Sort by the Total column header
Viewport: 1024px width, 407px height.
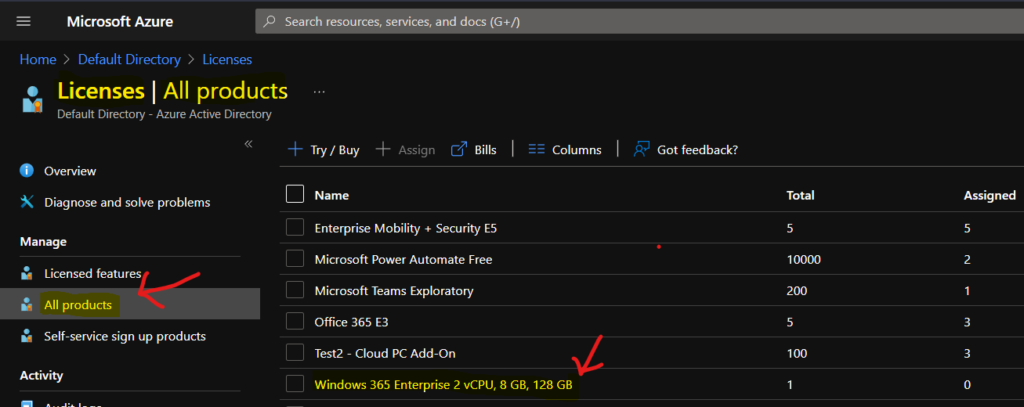[801, 195]
